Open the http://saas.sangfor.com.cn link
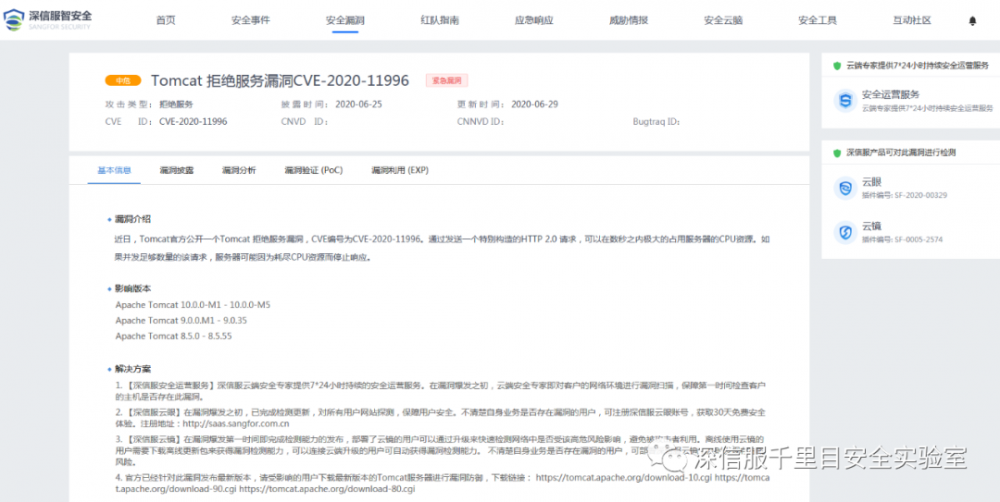The image size is (1000, 502). coord(237,423)
